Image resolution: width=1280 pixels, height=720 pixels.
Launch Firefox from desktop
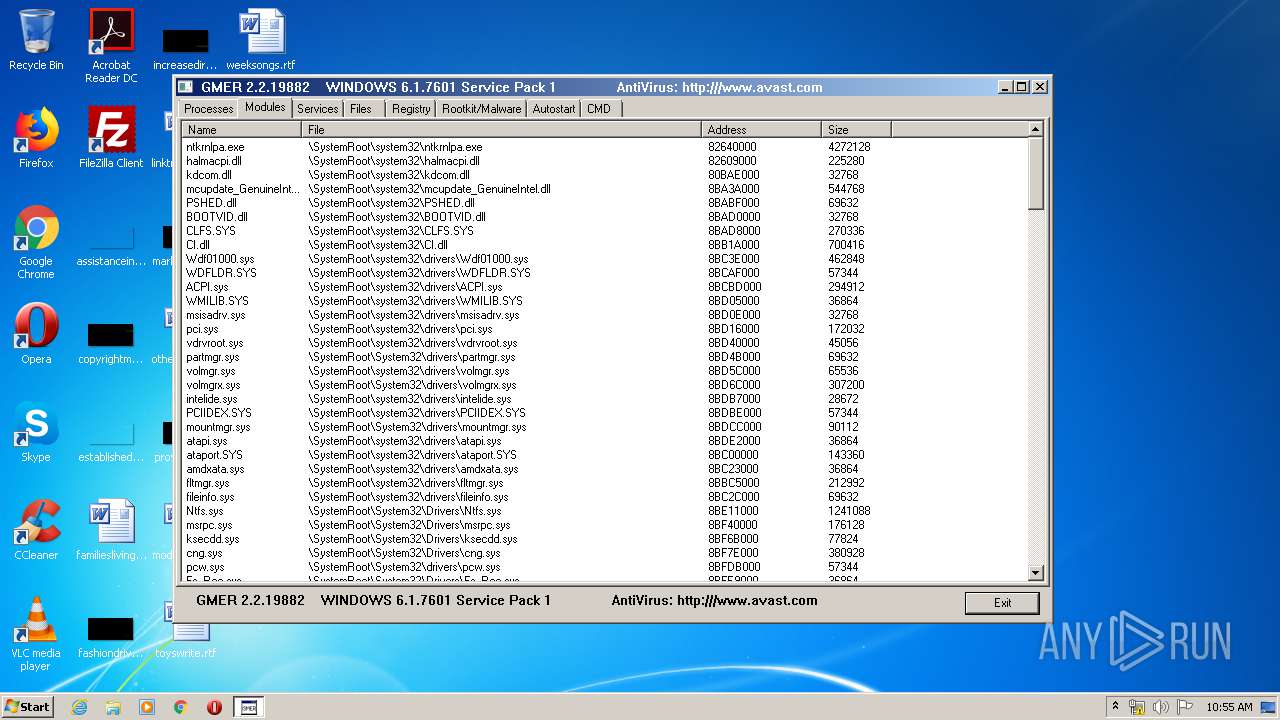click(36, 138)
